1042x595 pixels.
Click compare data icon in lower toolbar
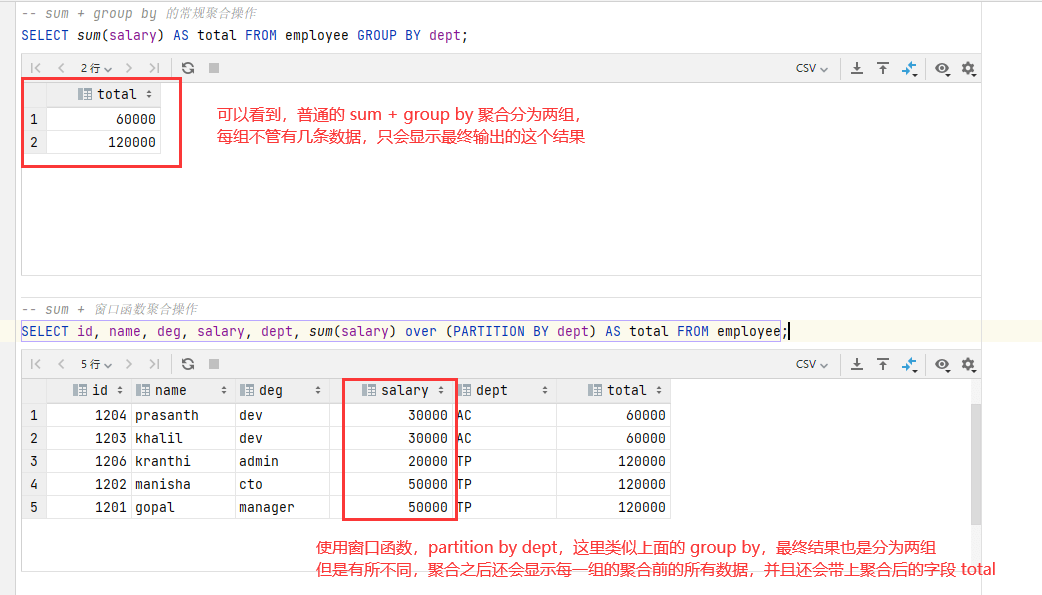coord(909,364)
